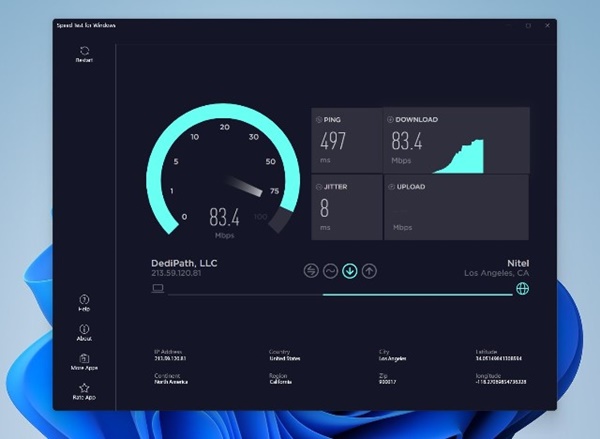The height and width of the screenshot is (439, 600).
Task: Click the Continent value North America
Action: point(171,382)
